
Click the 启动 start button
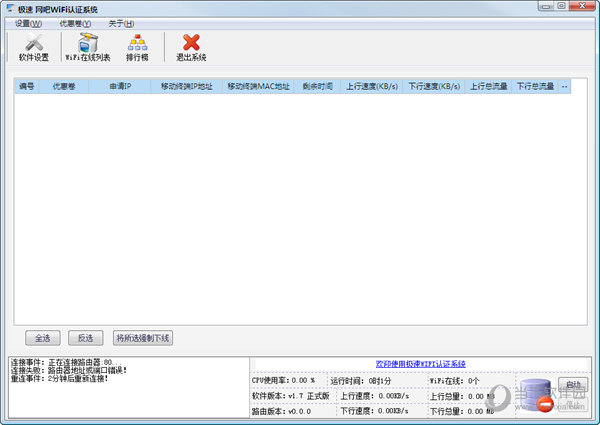click(x=573, y=384)
